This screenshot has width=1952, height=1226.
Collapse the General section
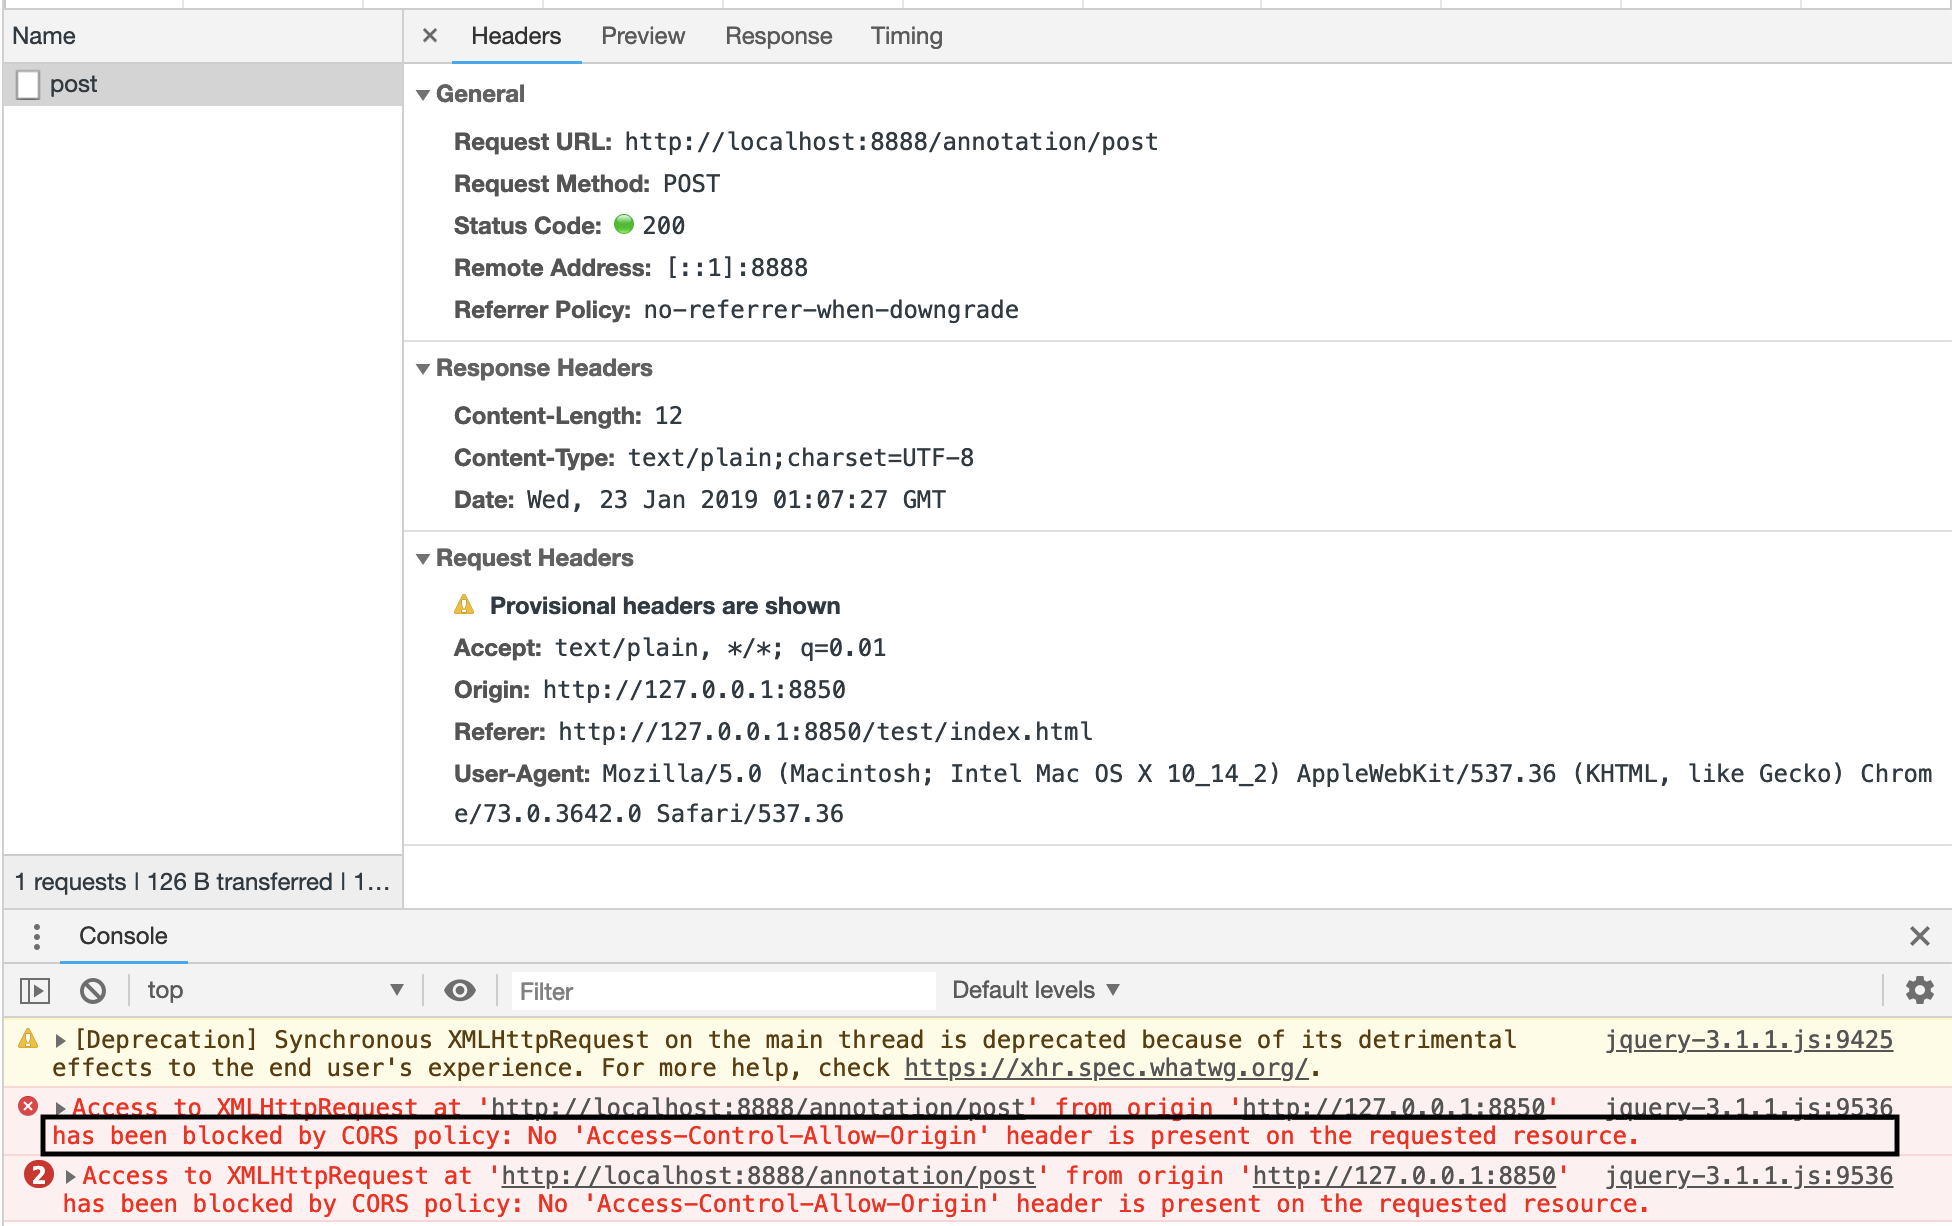point(423,93)
